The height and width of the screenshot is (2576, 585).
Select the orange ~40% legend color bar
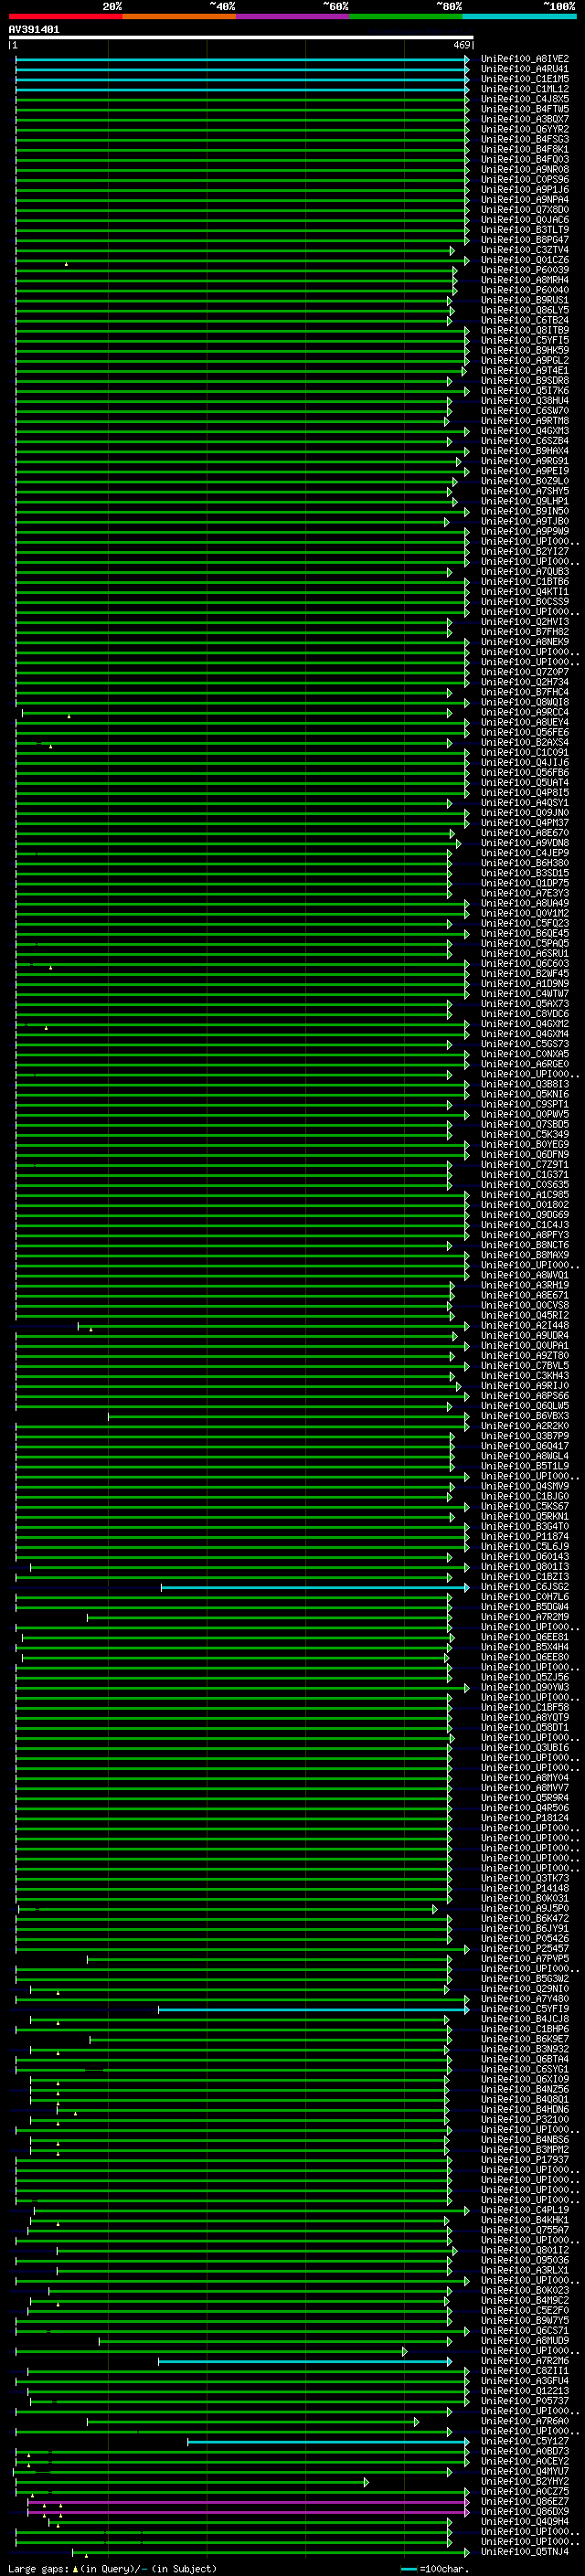[179, 16]
